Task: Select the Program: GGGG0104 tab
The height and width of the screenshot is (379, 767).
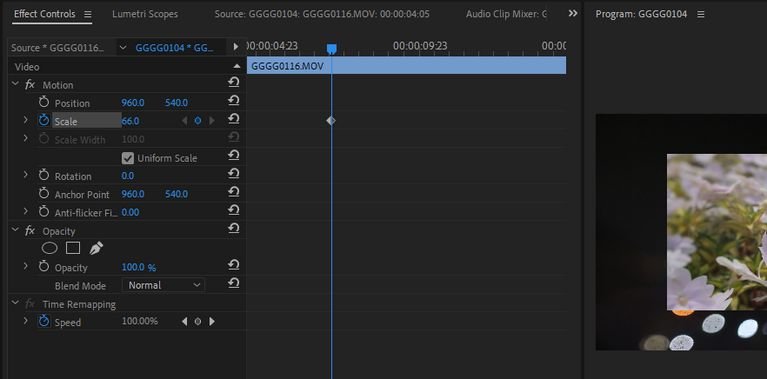Action: (x=641, y=14)
